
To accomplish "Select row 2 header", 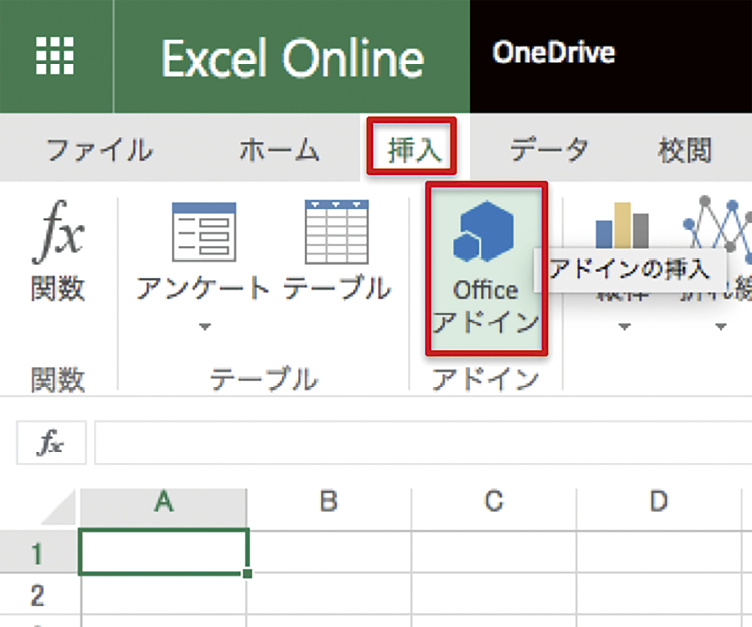I will (38, 594).
